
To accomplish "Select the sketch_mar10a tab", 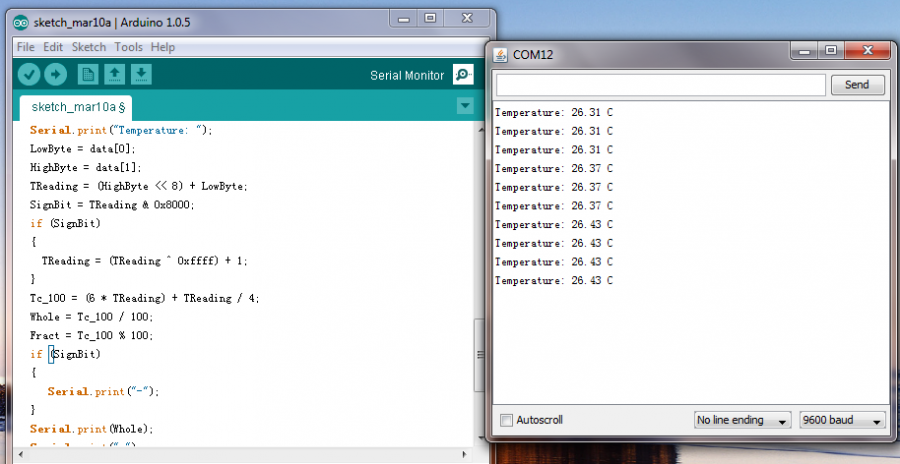I will click(76, 107).
